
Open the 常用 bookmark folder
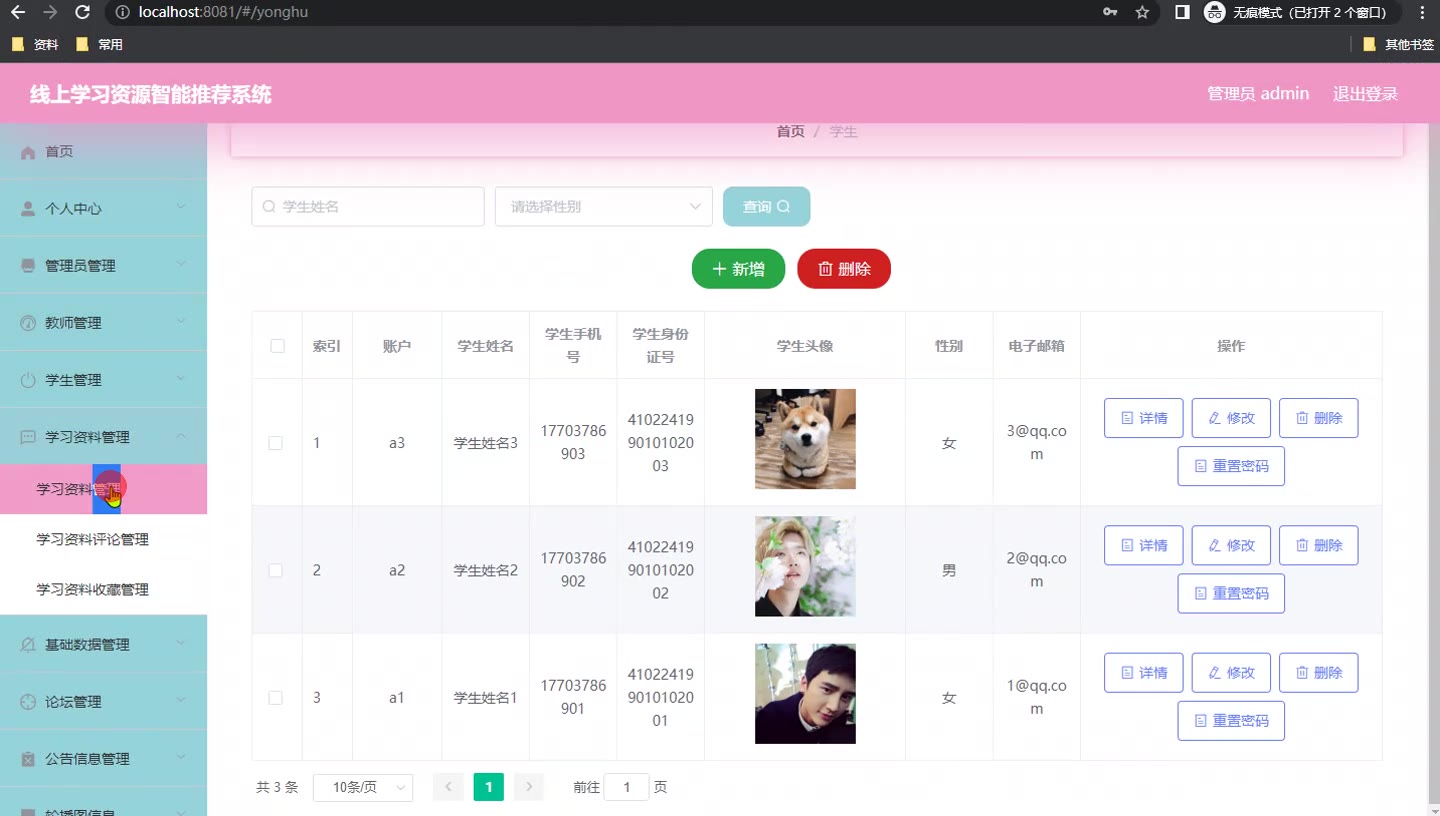coord(99,45)
